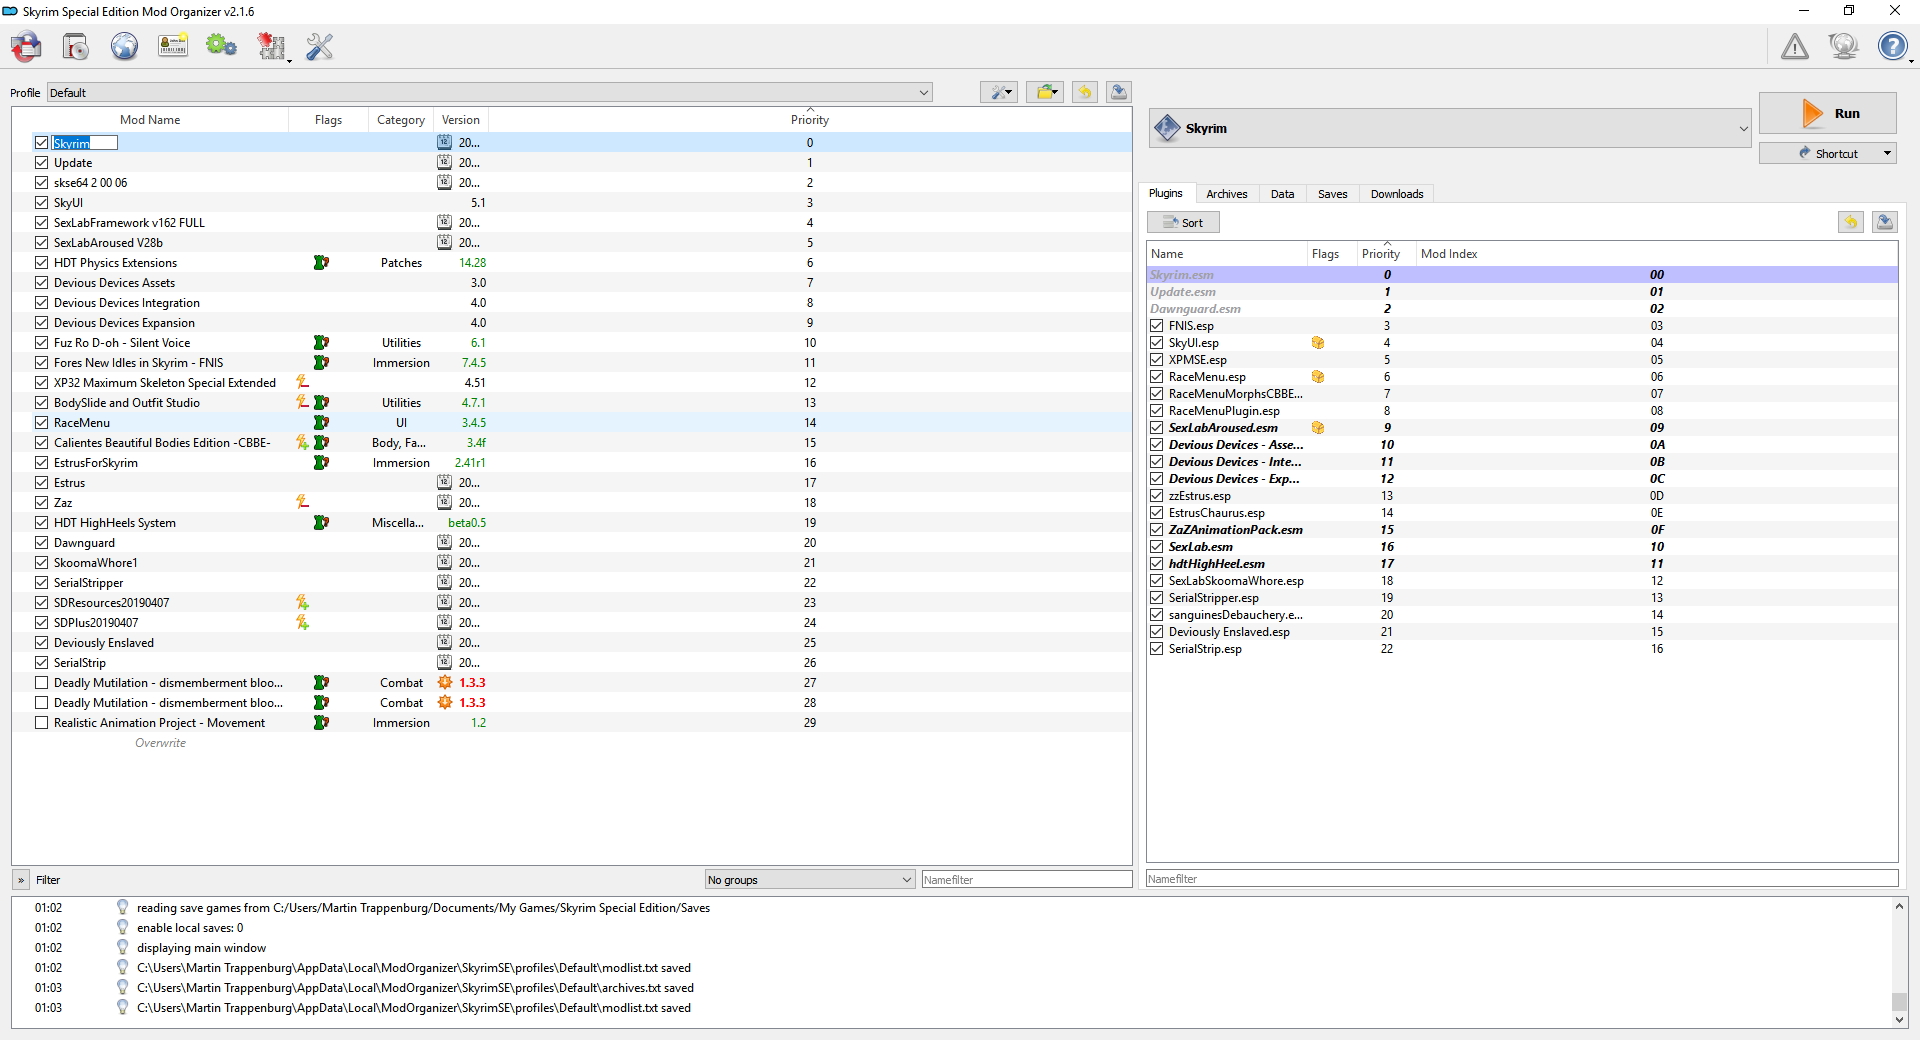Image resolution: width=1920 pixels, height=1040 pixels.
Task: Open the No groups dropdown
Action: [810, 880]
